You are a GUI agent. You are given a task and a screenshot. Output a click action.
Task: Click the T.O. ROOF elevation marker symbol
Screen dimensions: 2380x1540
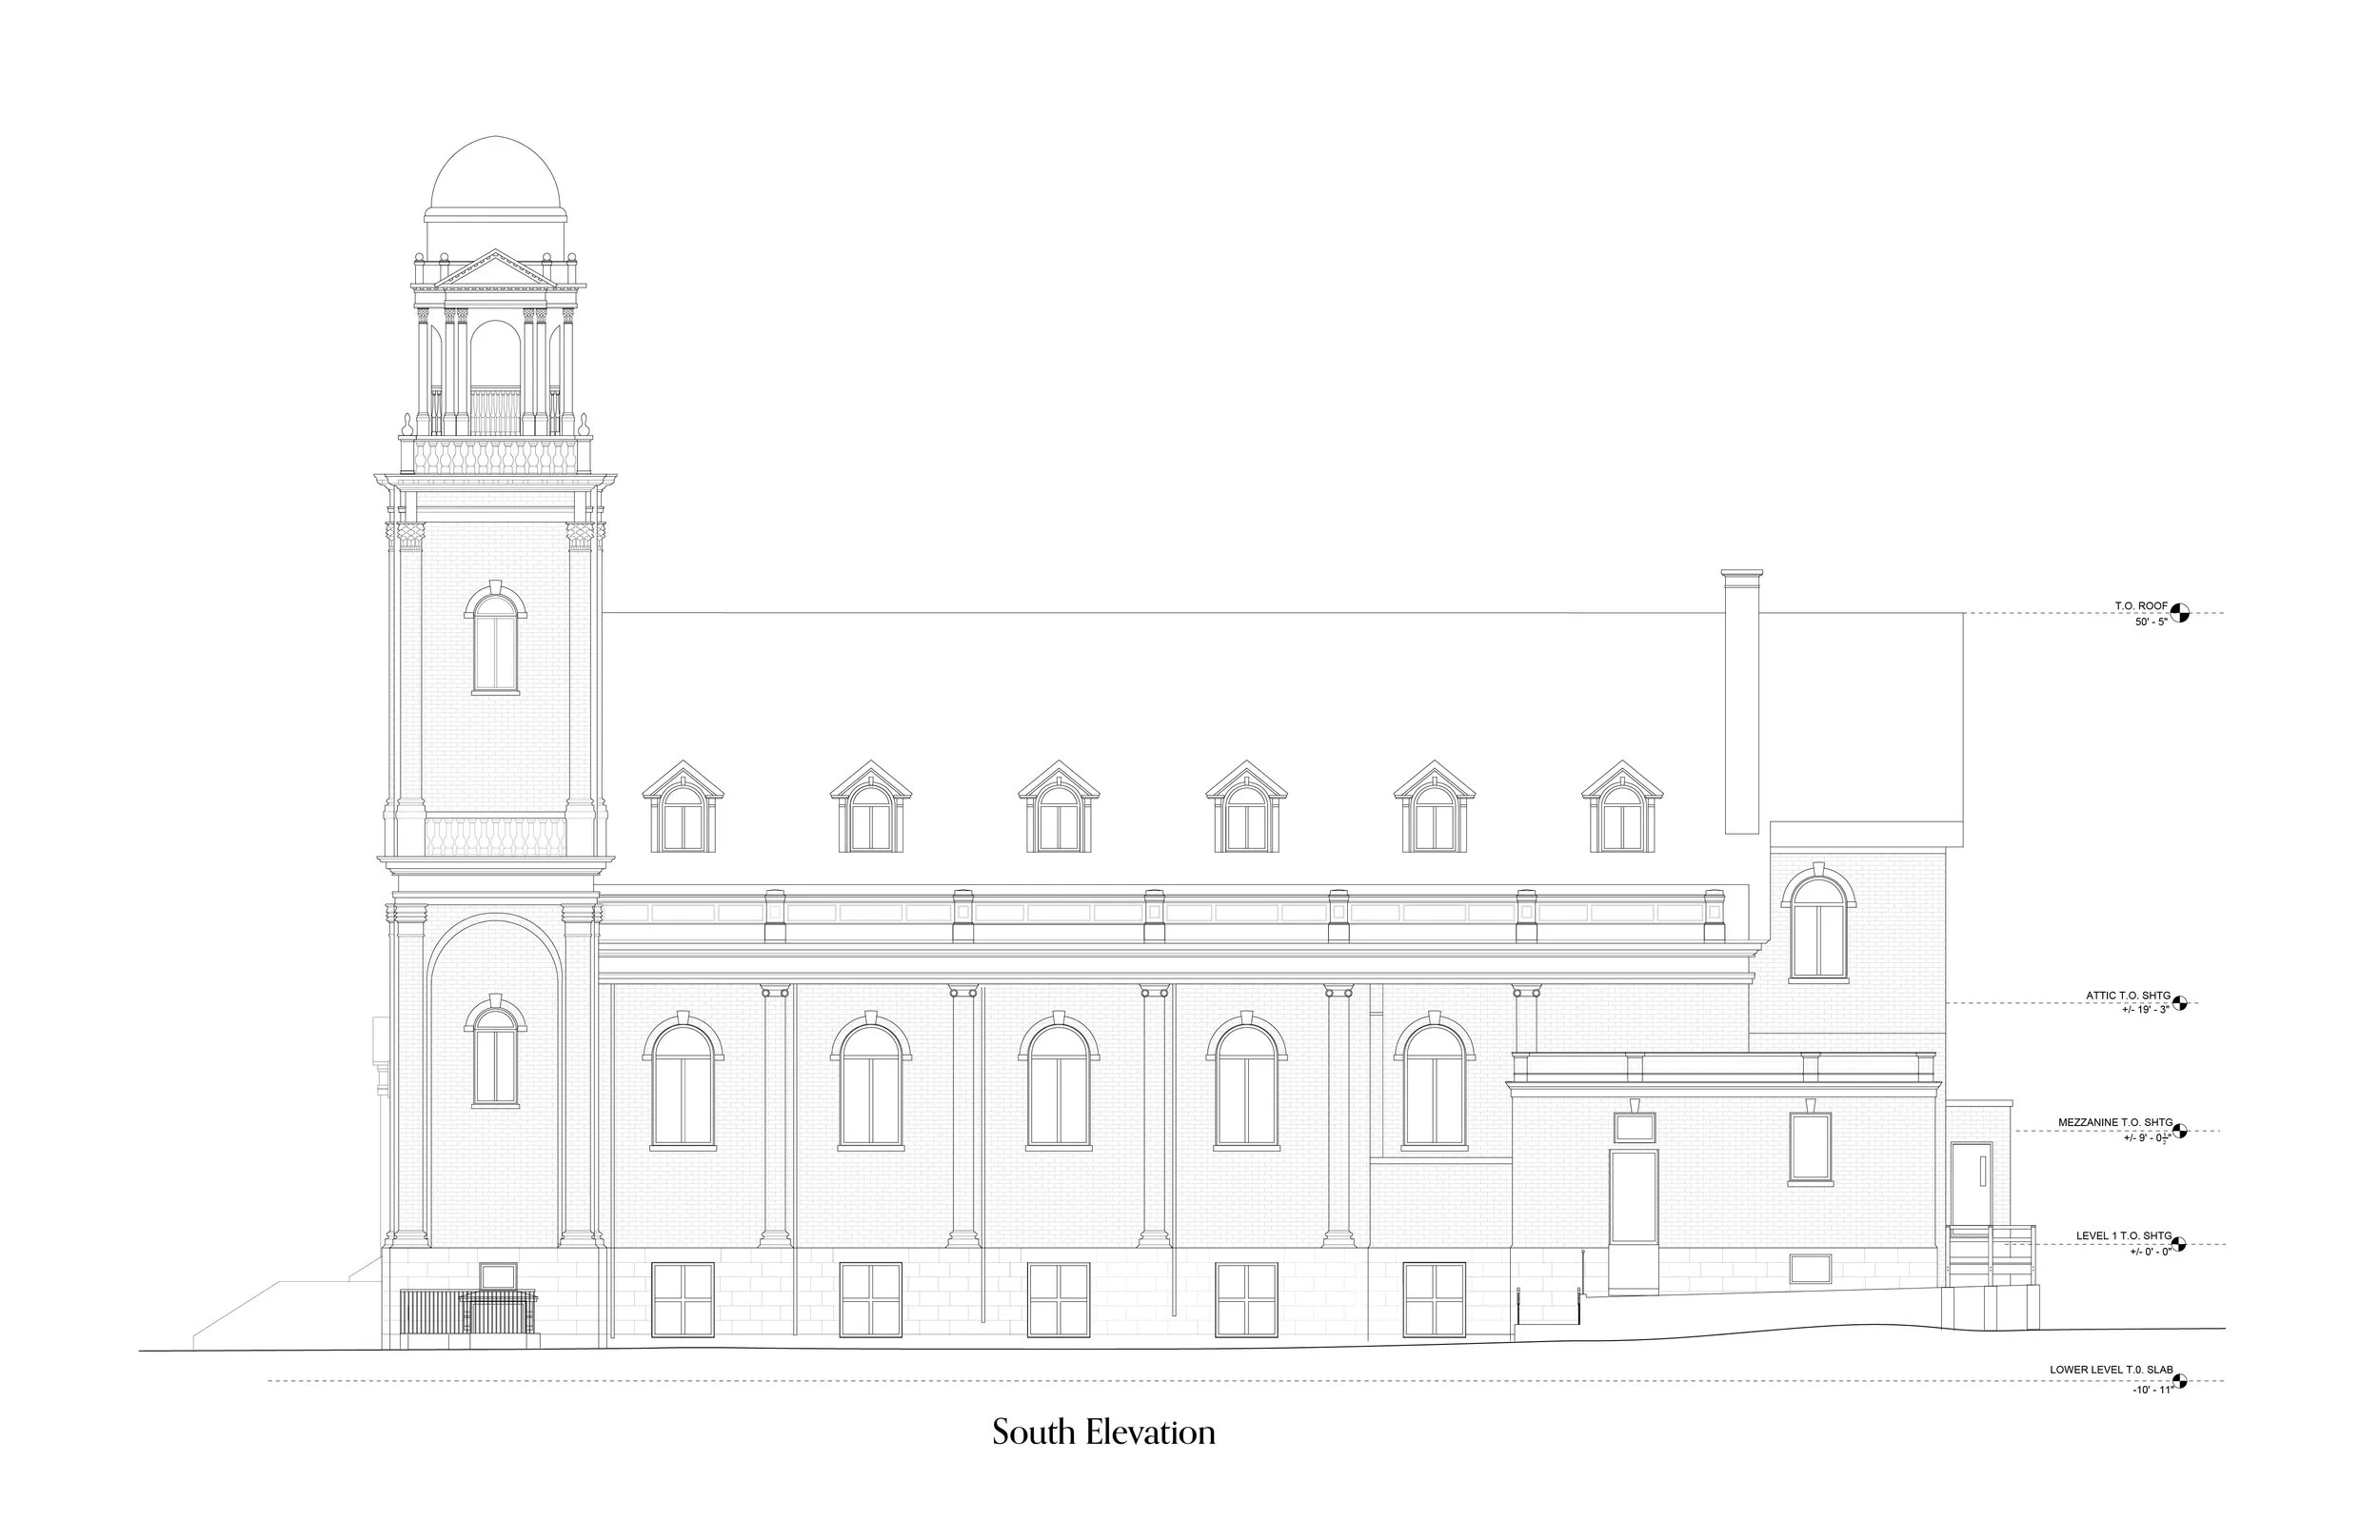pos(2180,613)
